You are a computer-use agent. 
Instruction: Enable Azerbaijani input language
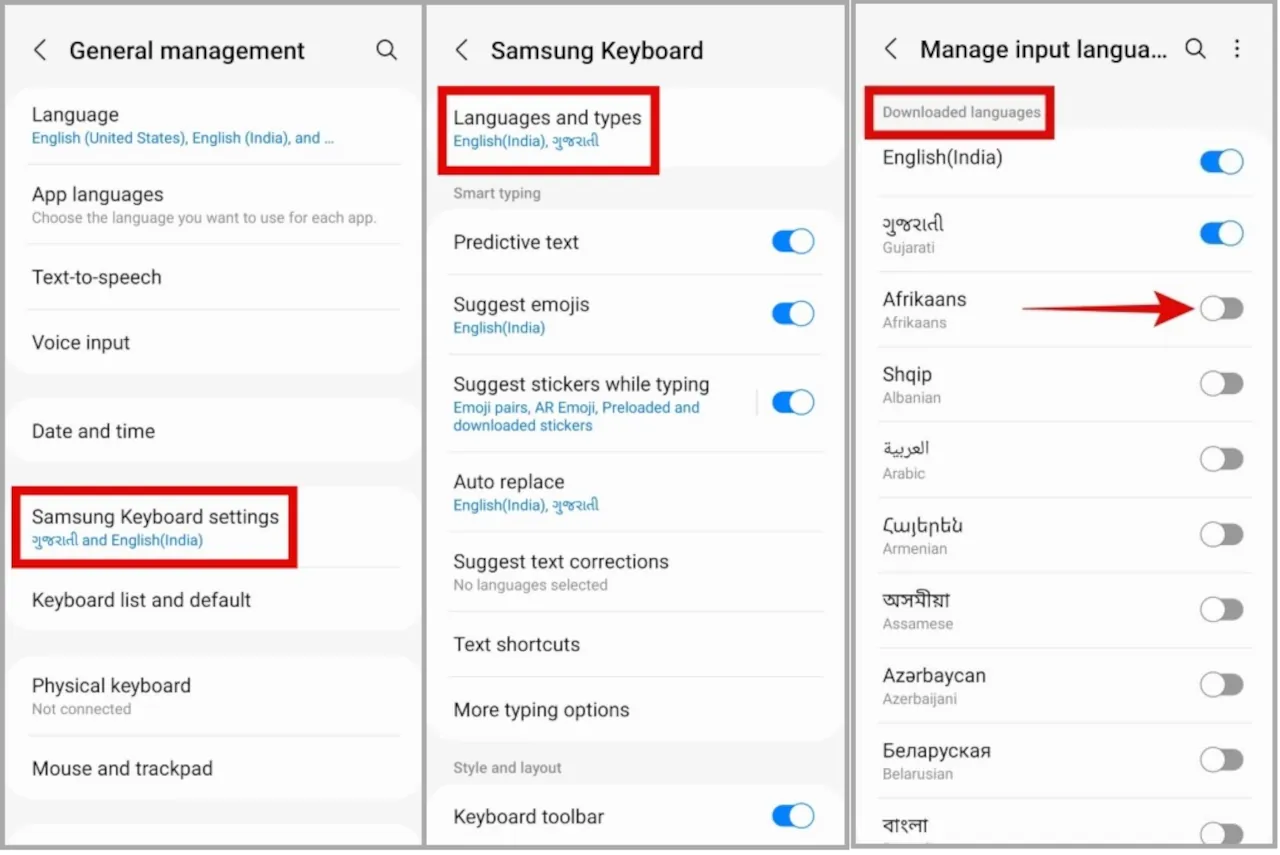coord(1222,685)
